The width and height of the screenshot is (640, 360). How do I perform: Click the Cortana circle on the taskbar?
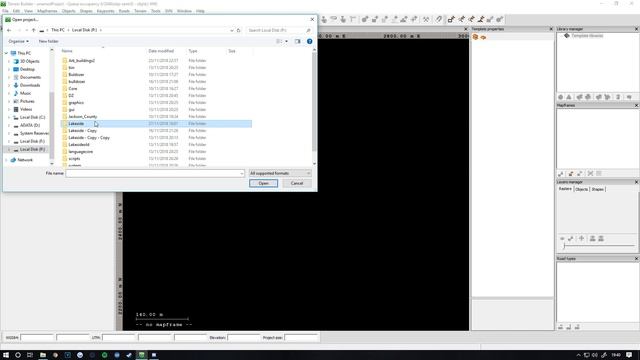click(18, 355)
